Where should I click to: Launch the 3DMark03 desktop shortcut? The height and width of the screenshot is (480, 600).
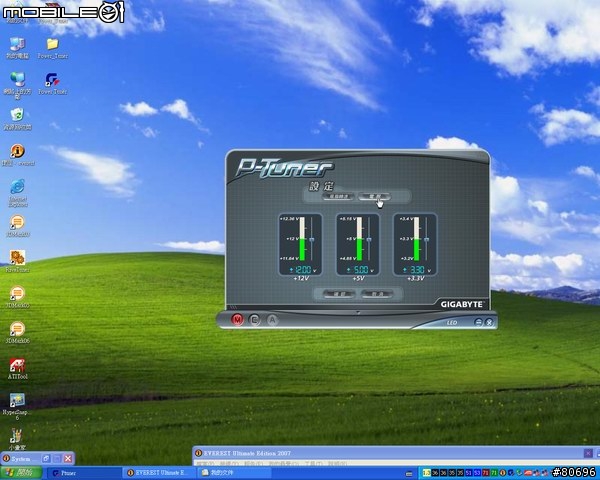tap(18, 226)
